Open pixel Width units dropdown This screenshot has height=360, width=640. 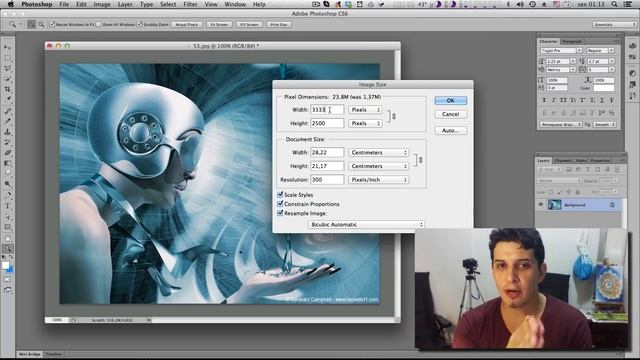click(365, 110)
